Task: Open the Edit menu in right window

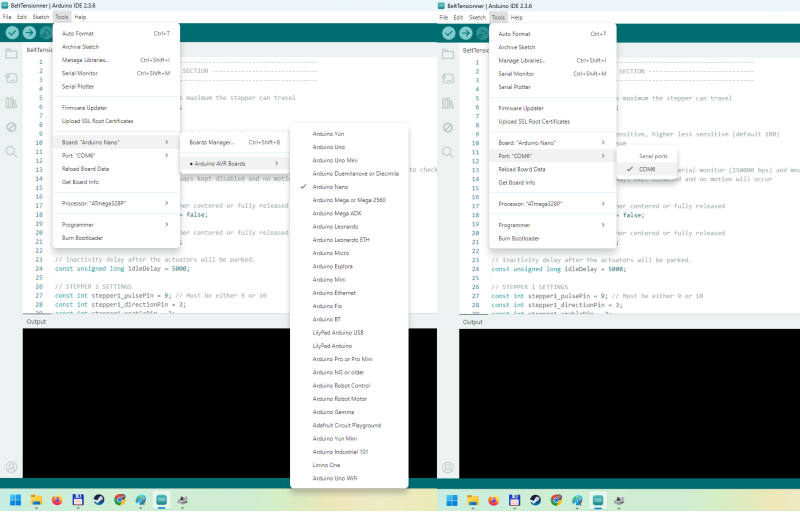Action: click(x=458, y=17)
